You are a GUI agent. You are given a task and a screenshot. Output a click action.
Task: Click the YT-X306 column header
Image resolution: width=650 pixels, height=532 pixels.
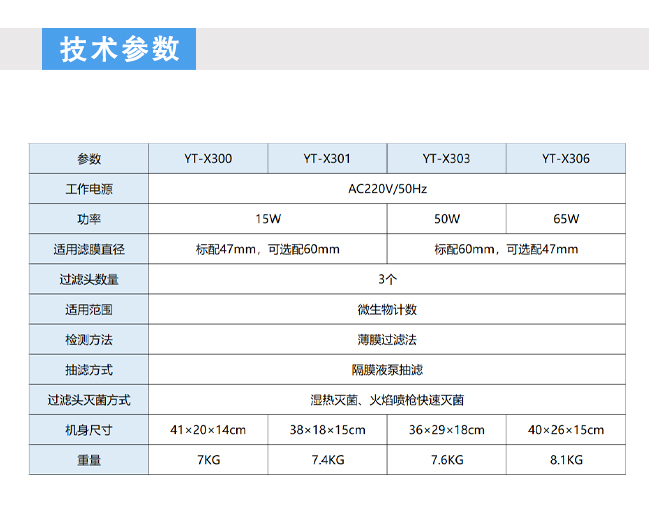[x=566, y=158]
